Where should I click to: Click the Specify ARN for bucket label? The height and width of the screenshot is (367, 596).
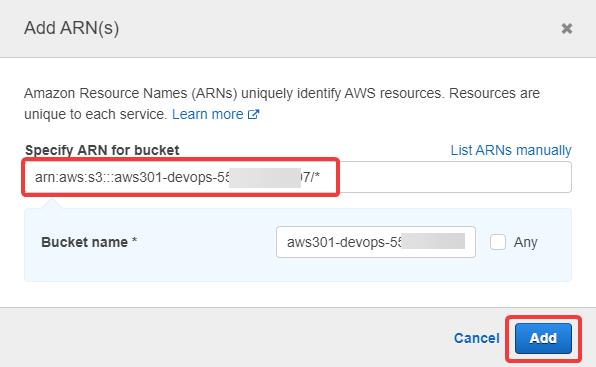click(102, 150)
